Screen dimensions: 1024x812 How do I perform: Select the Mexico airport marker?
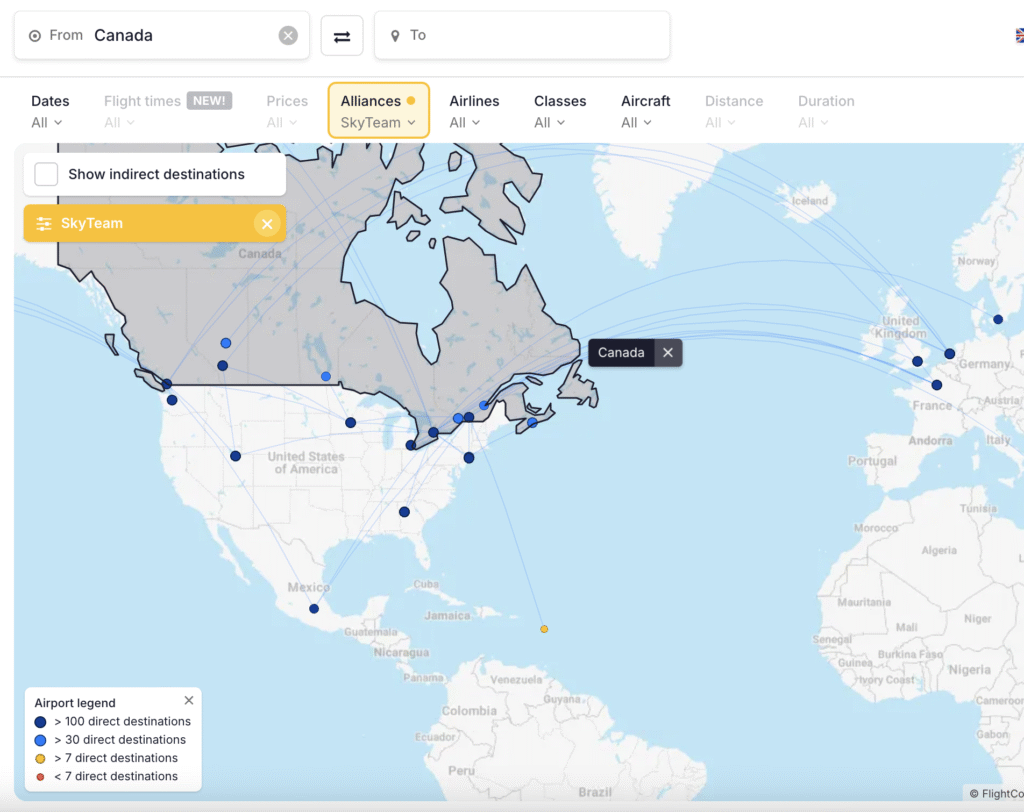point(314,609)
